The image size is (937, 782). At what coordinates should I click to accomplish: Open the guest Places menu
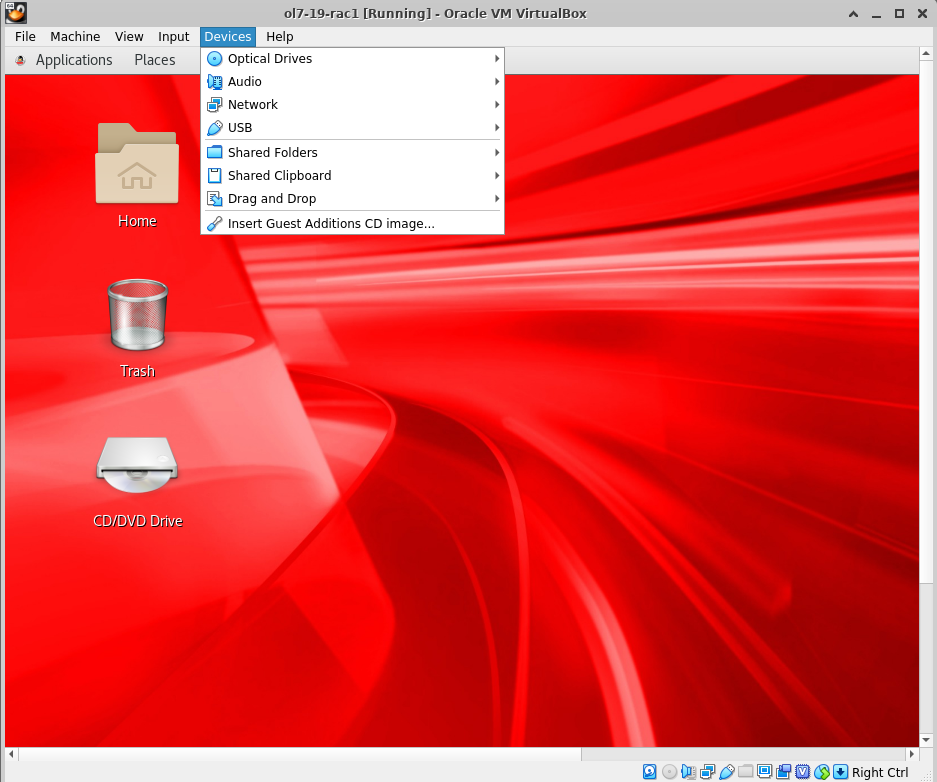(155, 60)
